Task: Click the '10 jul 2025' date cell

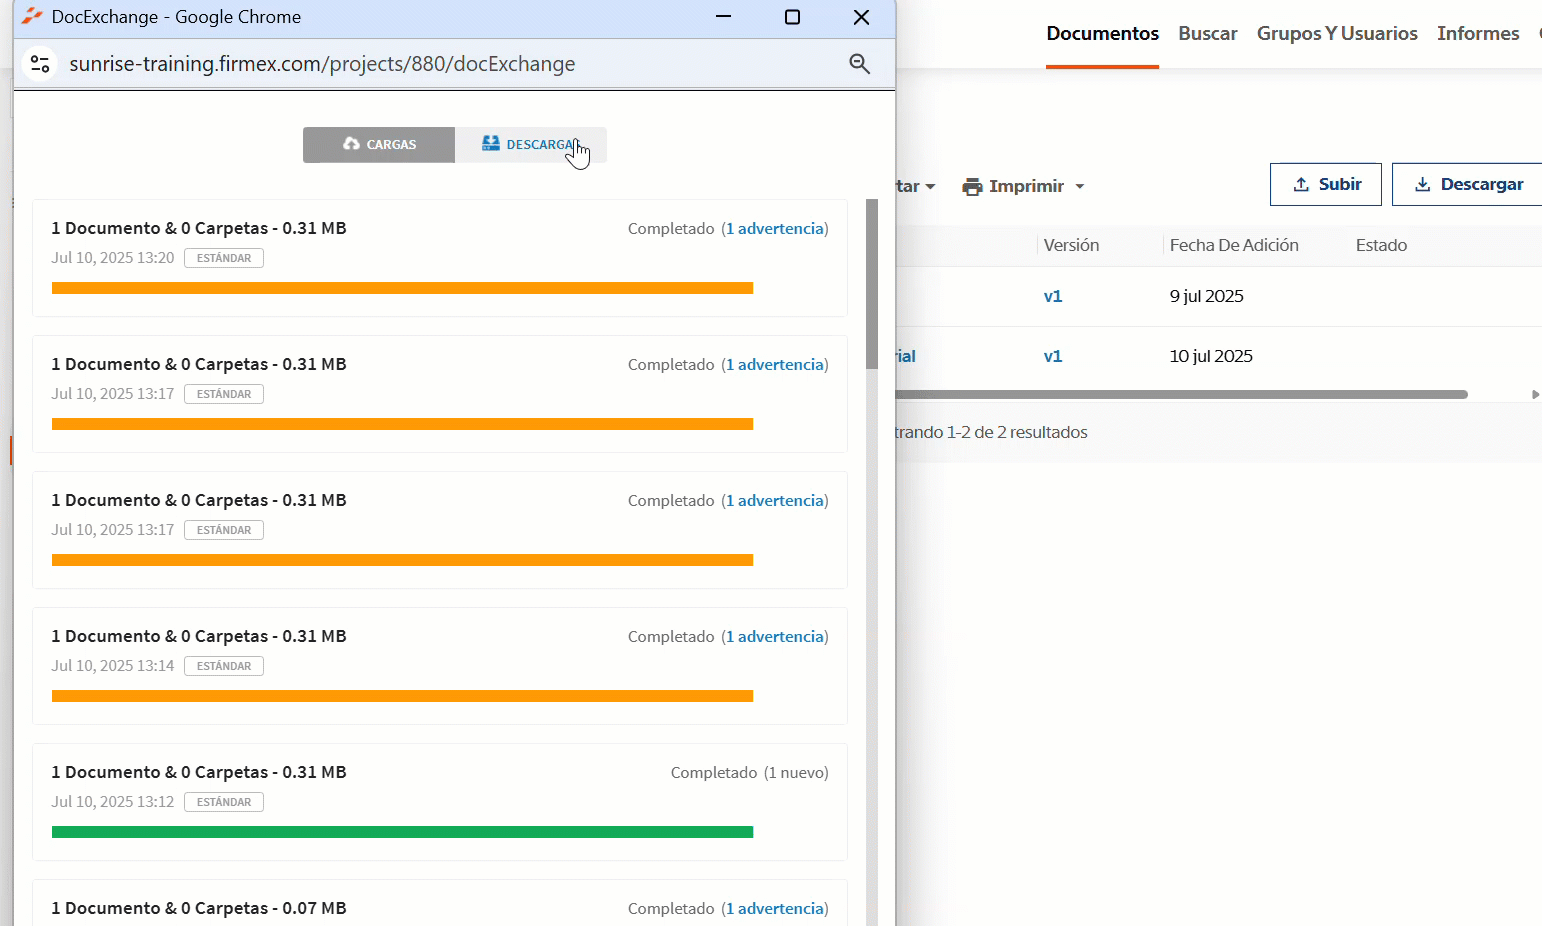Action: [x=1211, y=357]
